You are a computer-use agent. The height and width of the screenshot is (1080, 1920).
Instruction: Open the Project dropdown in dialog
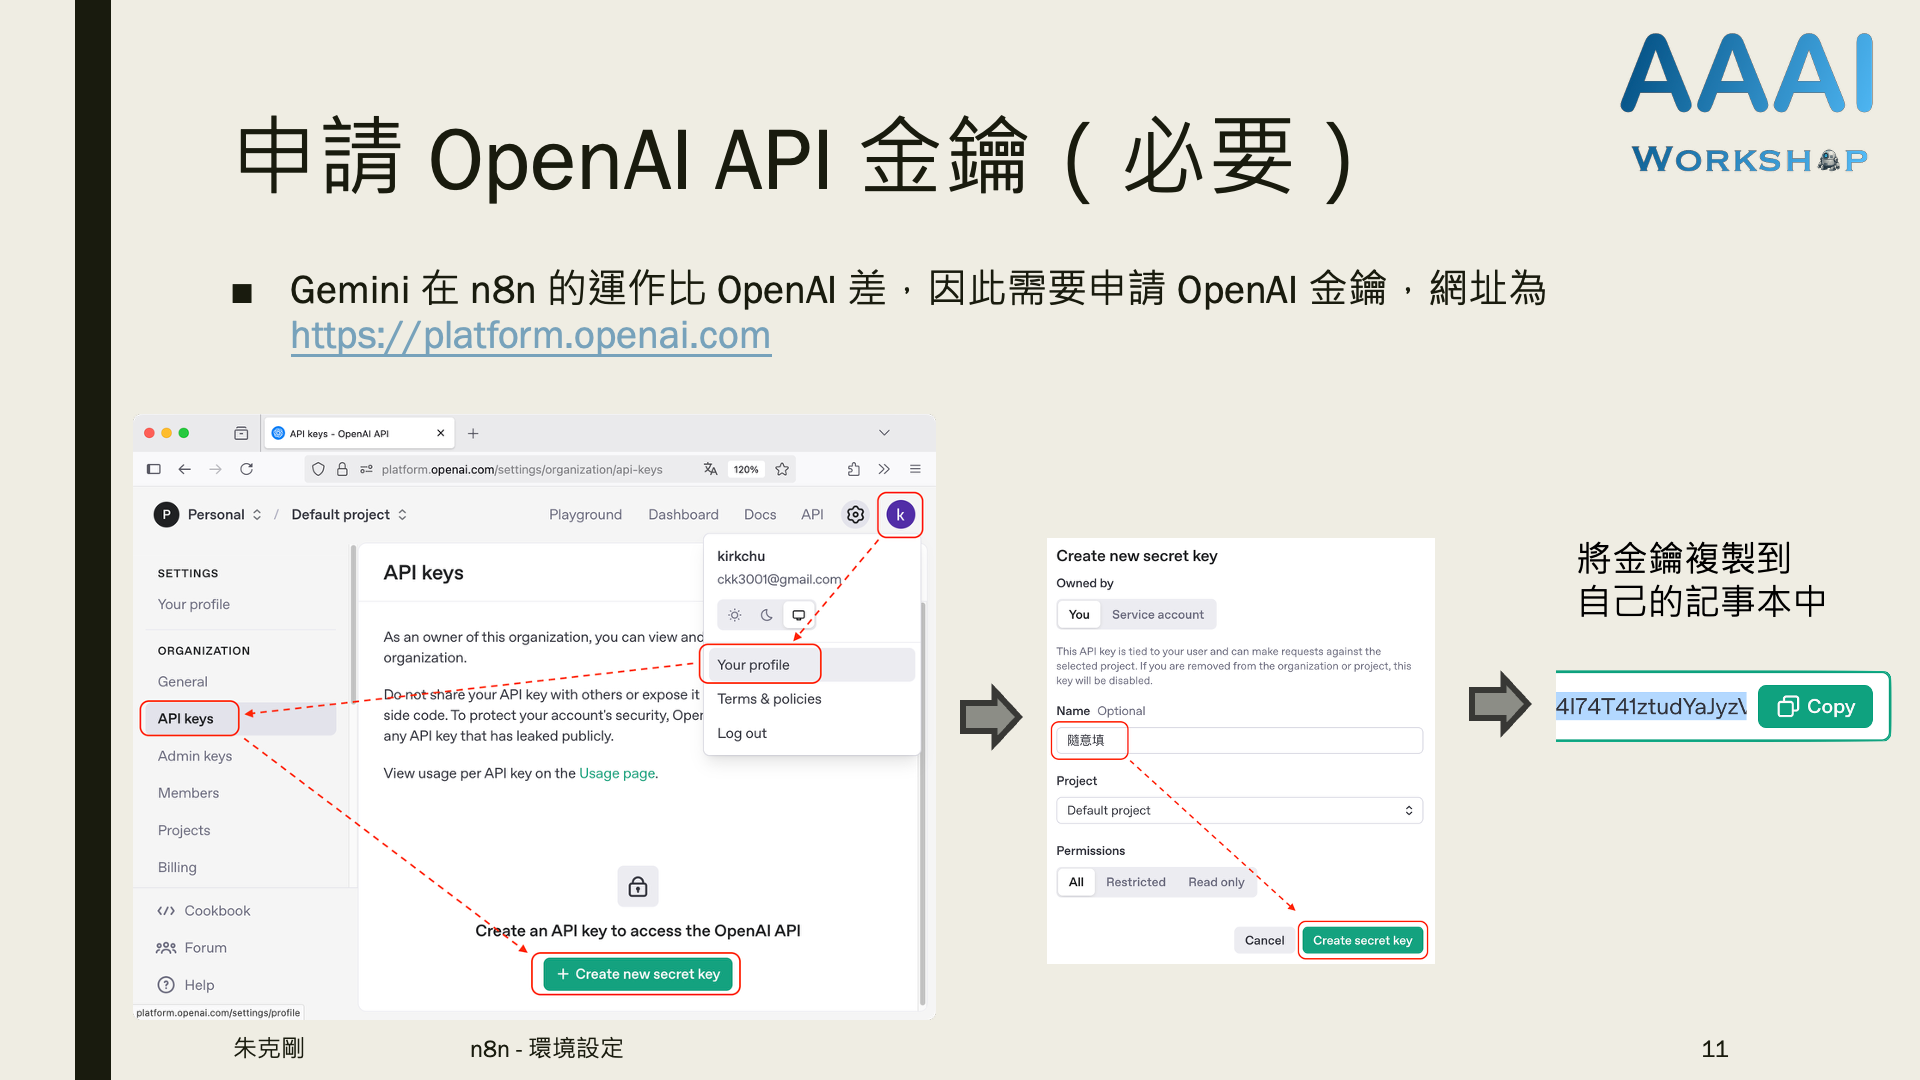1238,810
